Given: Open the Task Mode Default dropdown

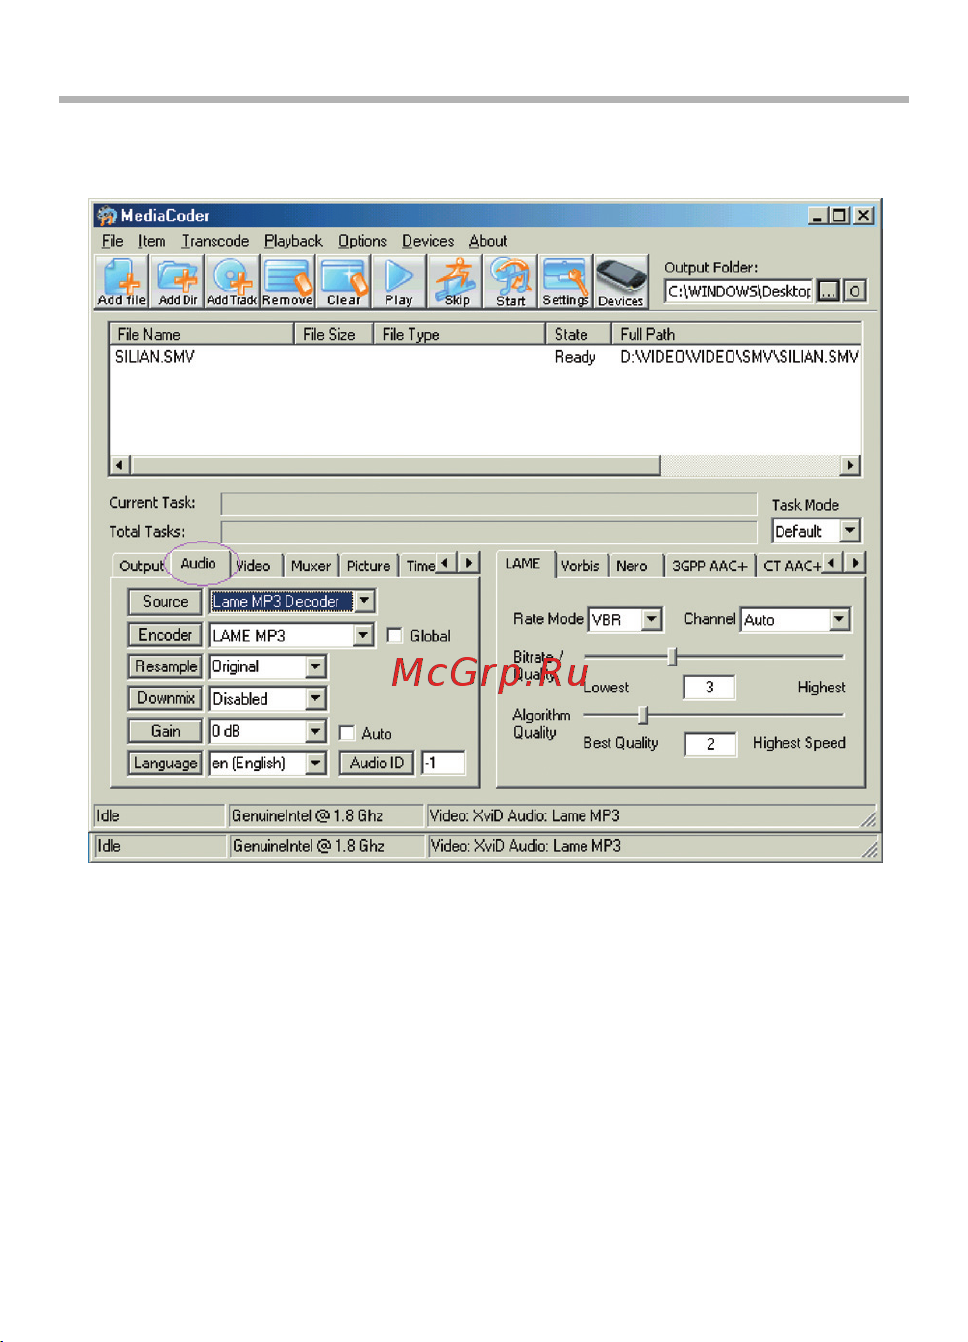Looking at the screenshot, I should pos(850,531).
